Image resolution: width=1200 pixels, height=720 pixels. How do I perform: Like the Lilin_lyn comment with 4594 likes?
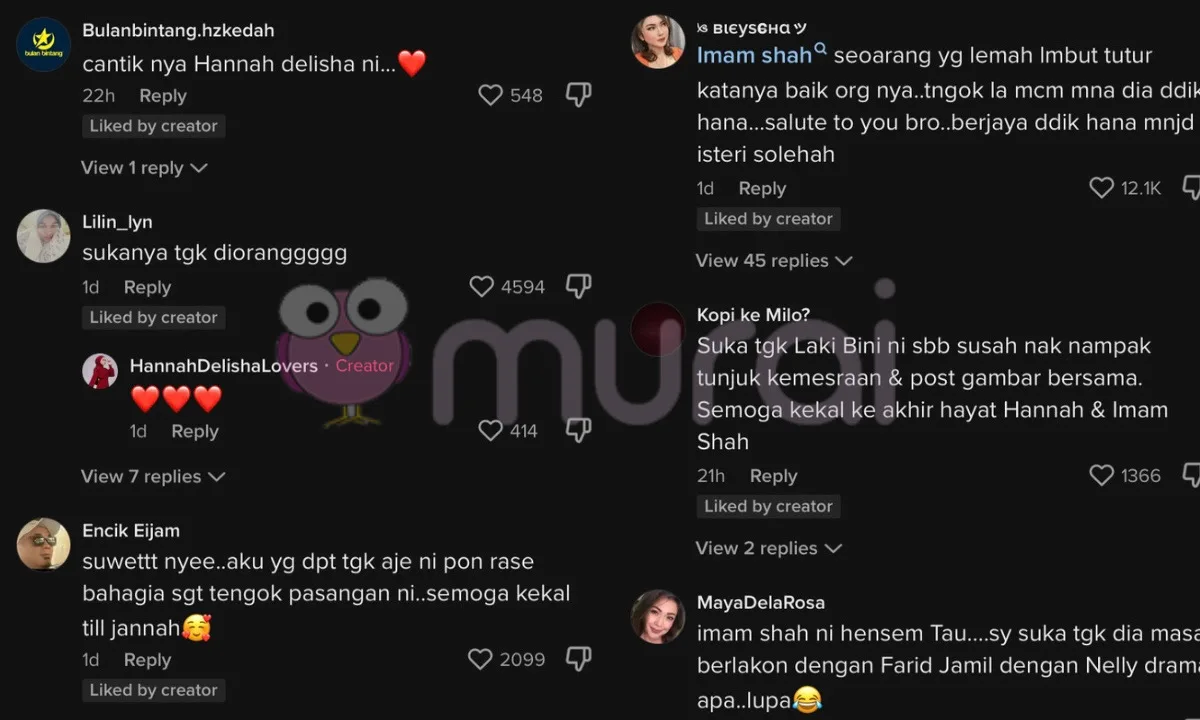tap(481, 287)
